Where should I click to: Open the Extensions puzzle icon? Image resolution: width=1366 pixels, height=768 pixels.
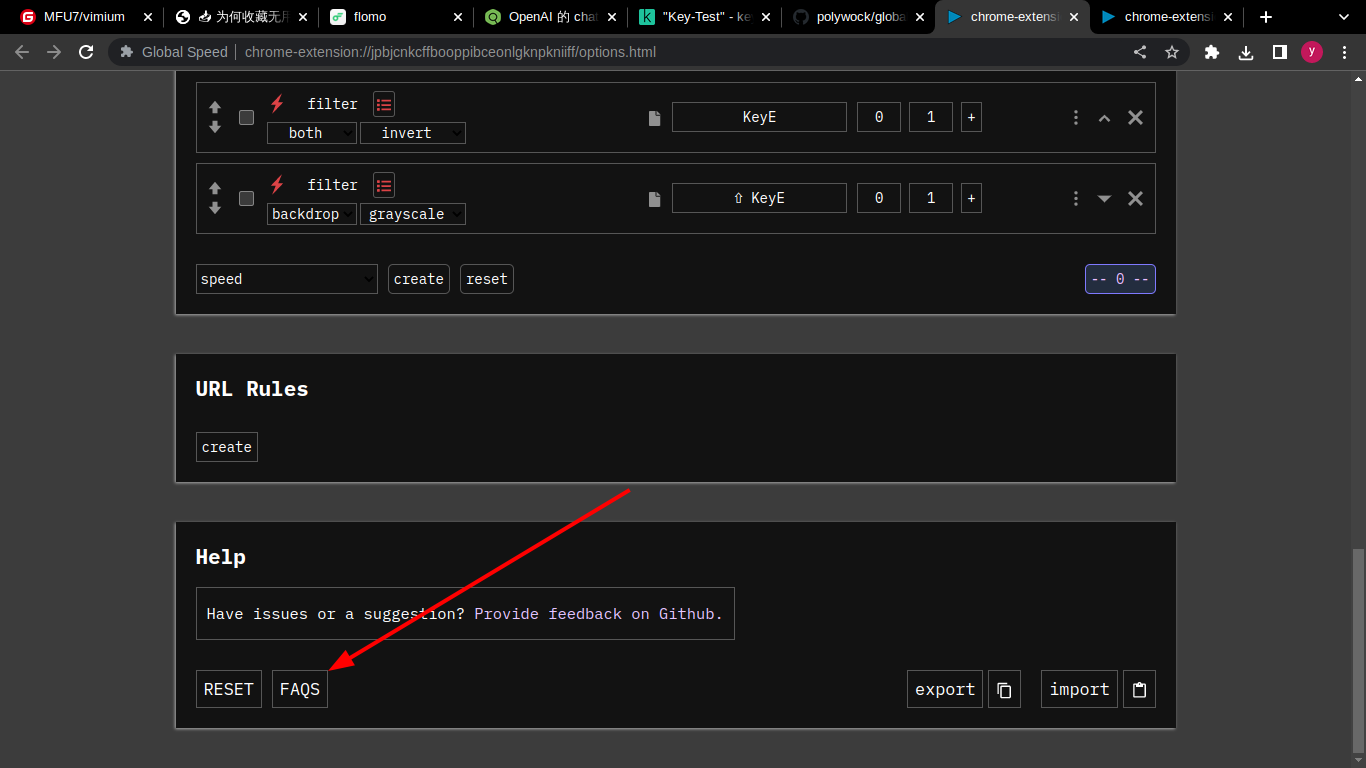coord(1212,52)
